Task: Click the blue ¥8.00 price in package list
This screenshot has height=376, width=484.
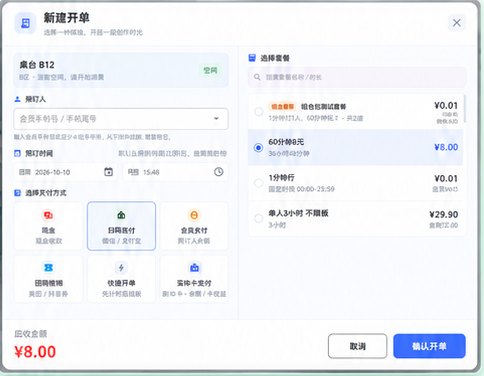Action: (446, 147)
